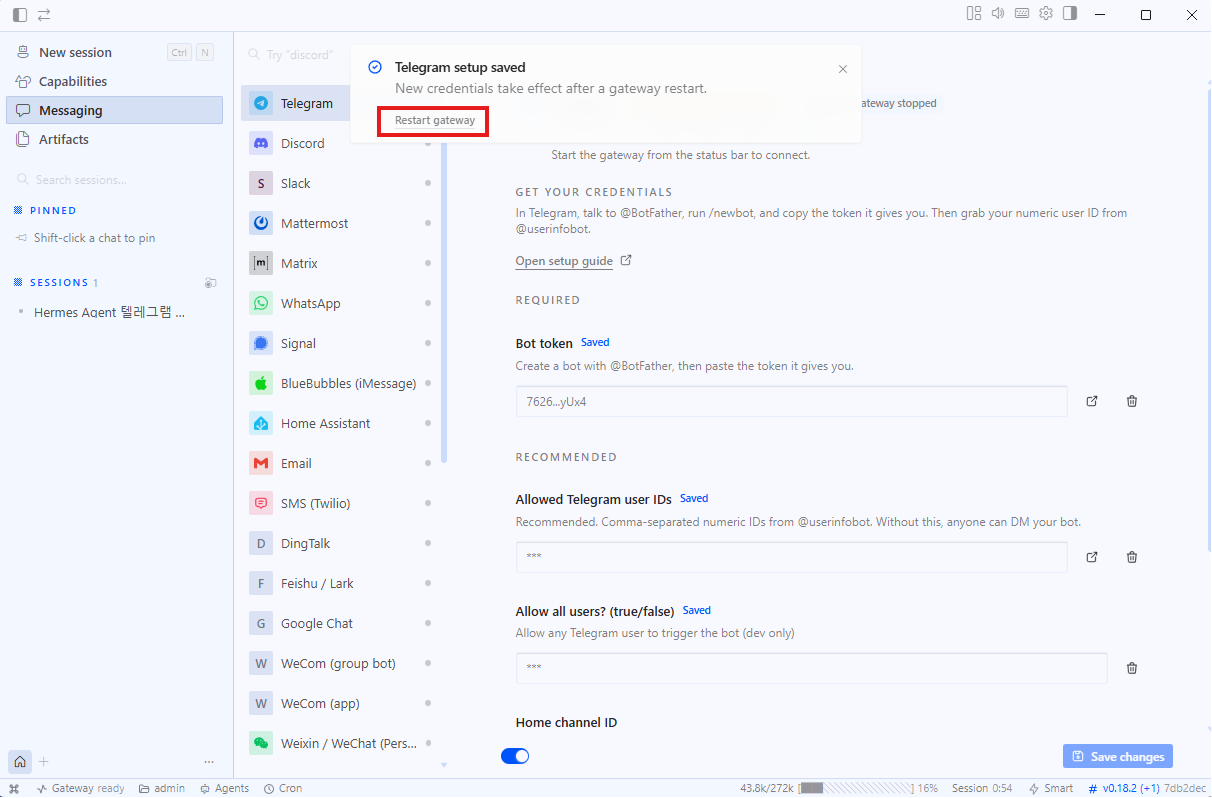The width and height of the screenshot is (1212, 798).
Task: Click version v0.18.2 in status bar
Action: point(1123,788)
